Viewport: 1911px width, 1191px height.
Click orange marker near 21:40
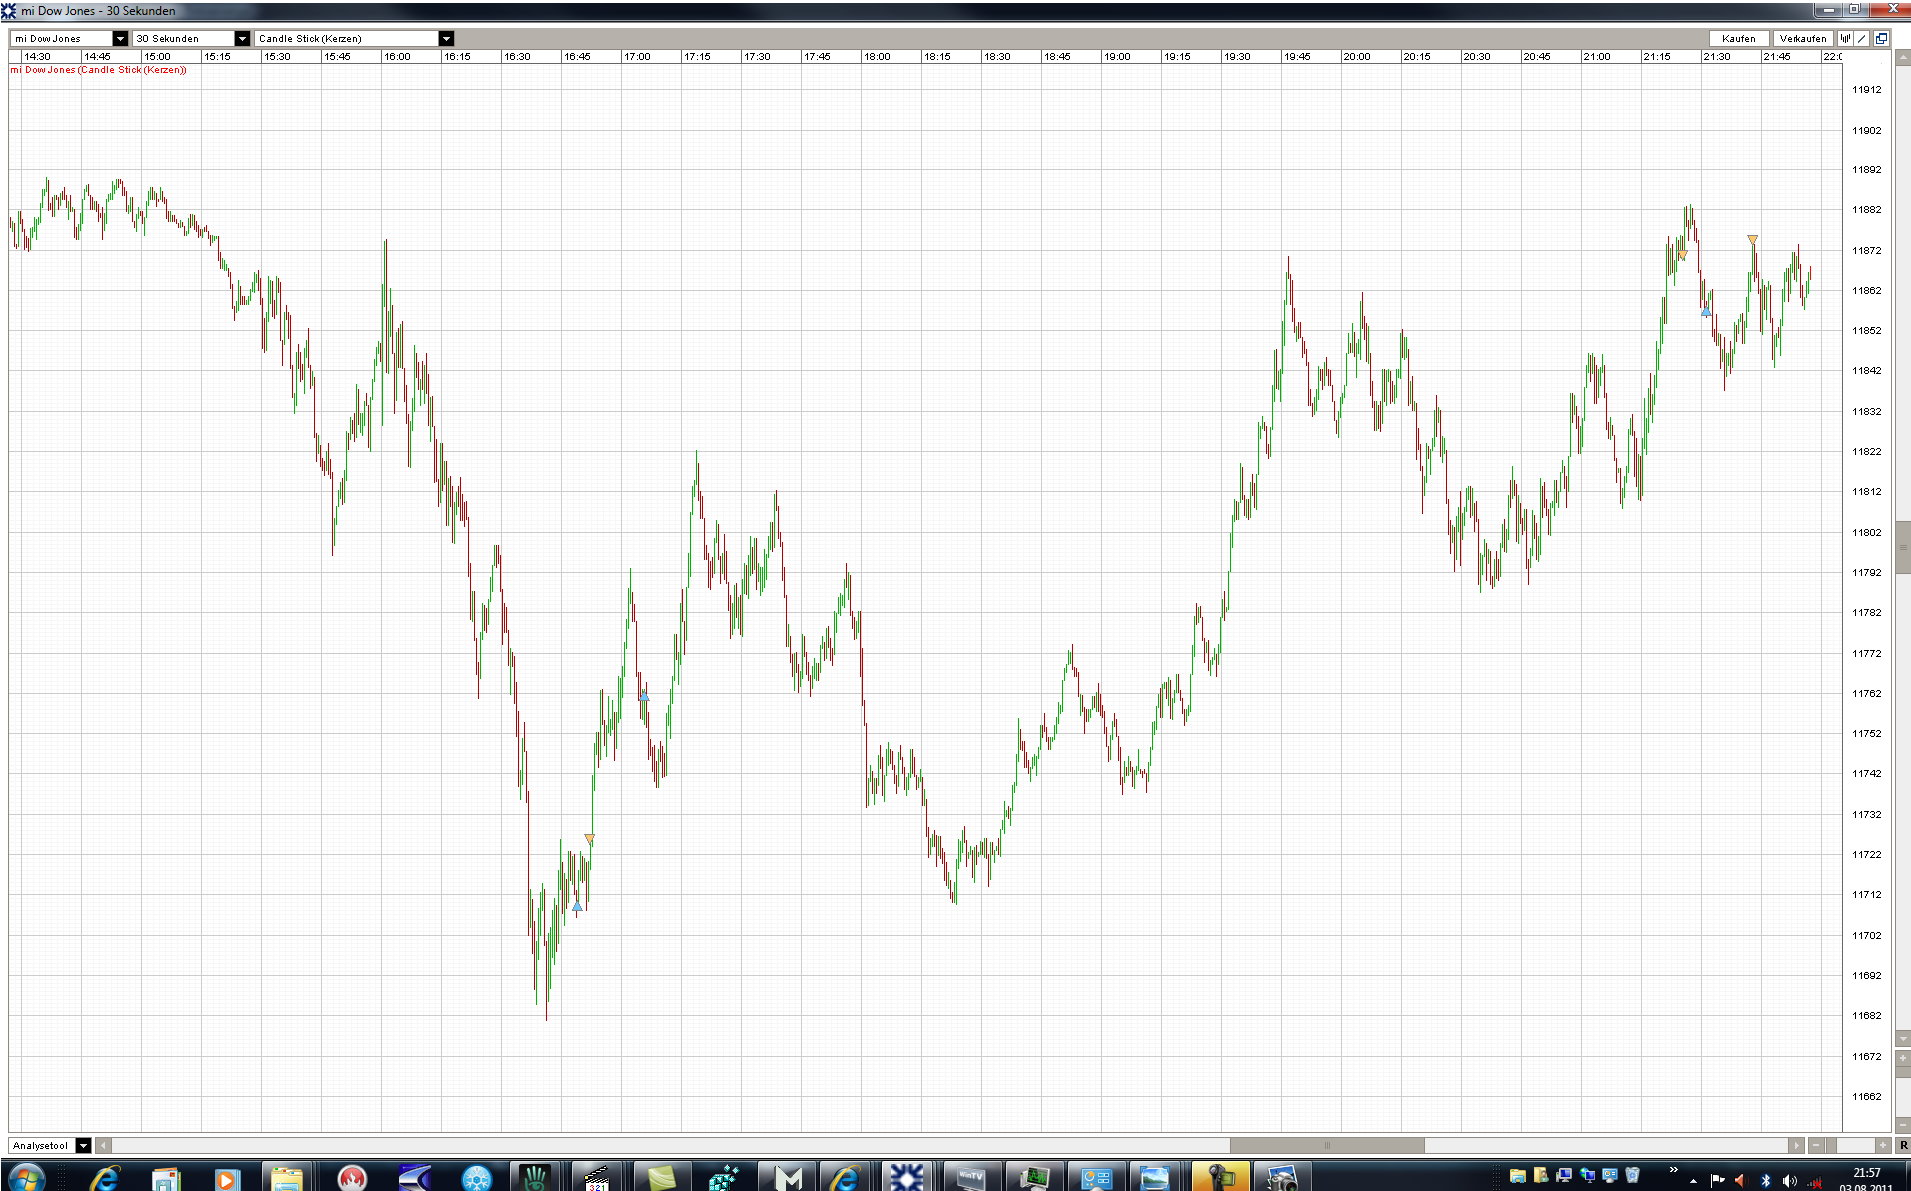1752,239
